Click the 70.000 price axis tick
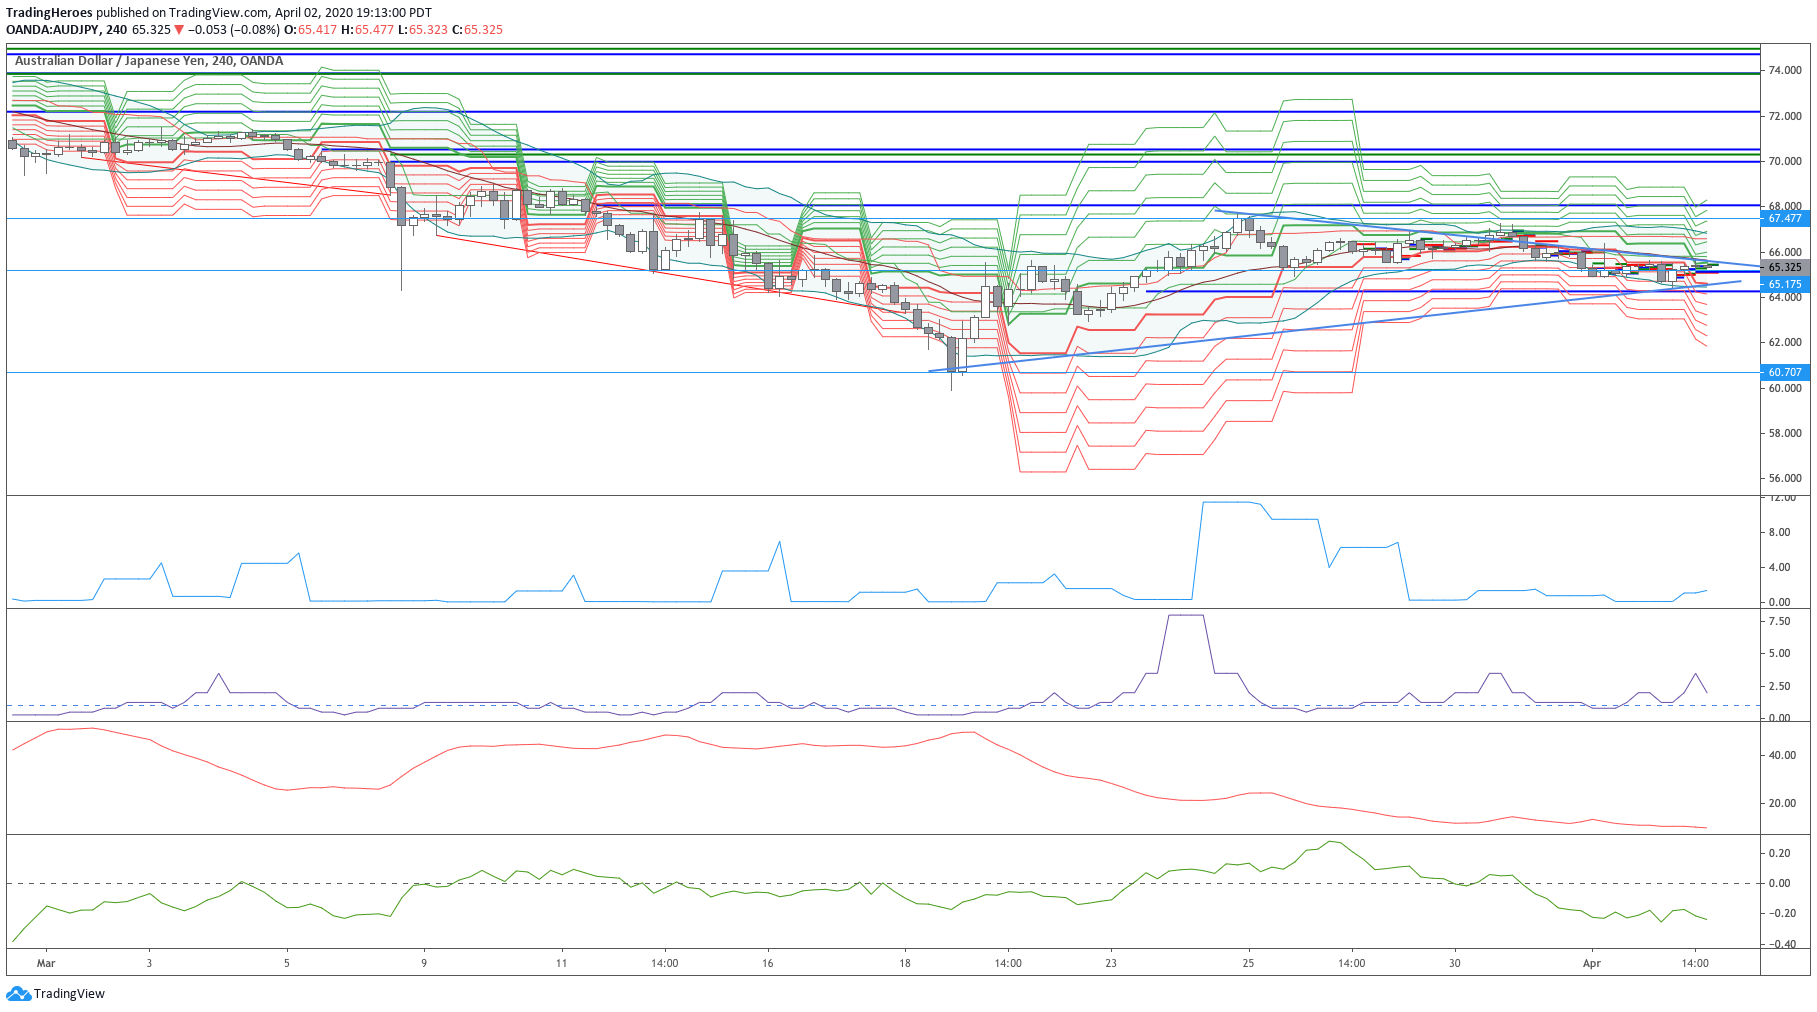The image size is (1817, 1012). (1785, 161)
